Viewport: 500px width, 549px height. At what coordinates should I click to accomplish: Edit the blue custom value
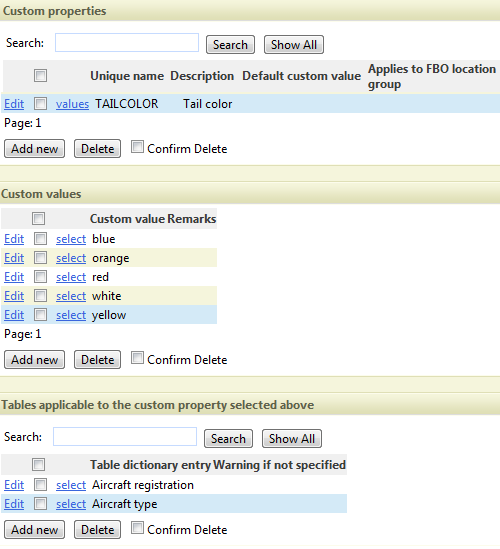(x=14, y=239)
